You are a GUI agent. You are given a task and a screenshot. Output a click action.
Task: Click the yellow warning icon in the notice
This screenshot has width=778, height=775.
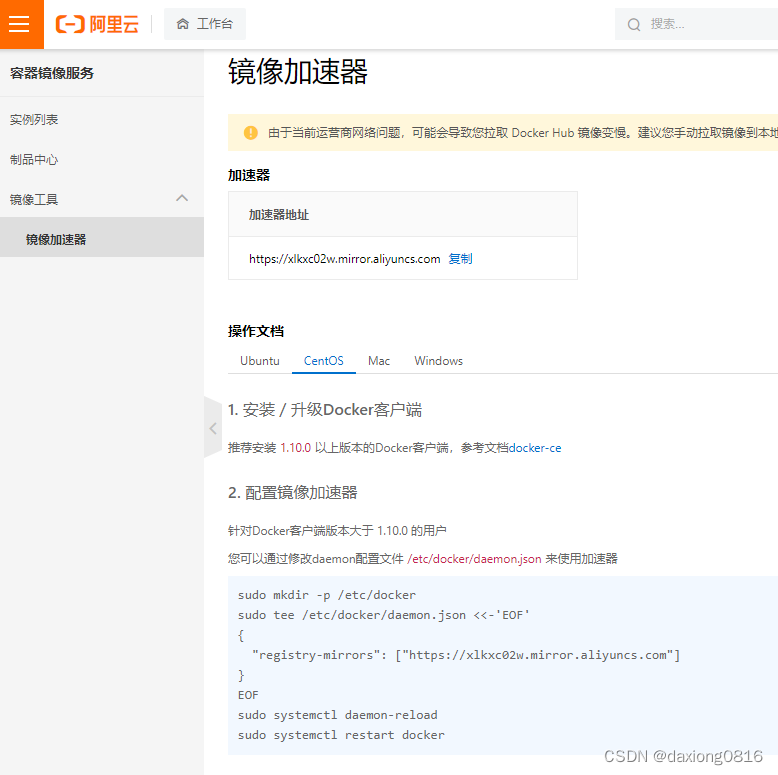(x=251, y=132)
